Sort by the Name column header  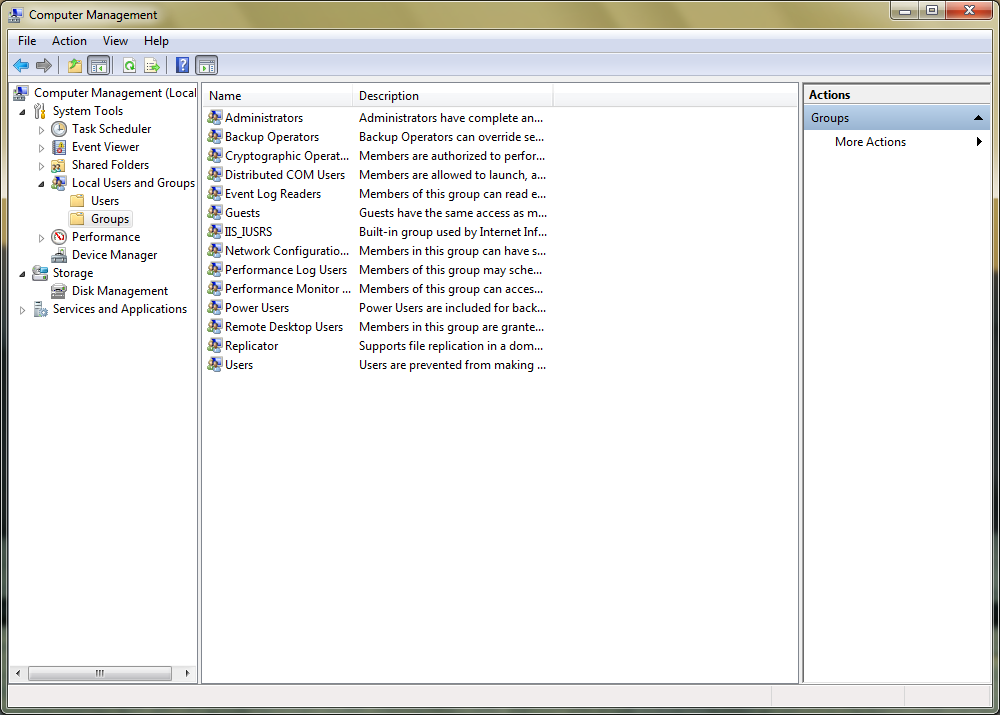tap(277, 96)
